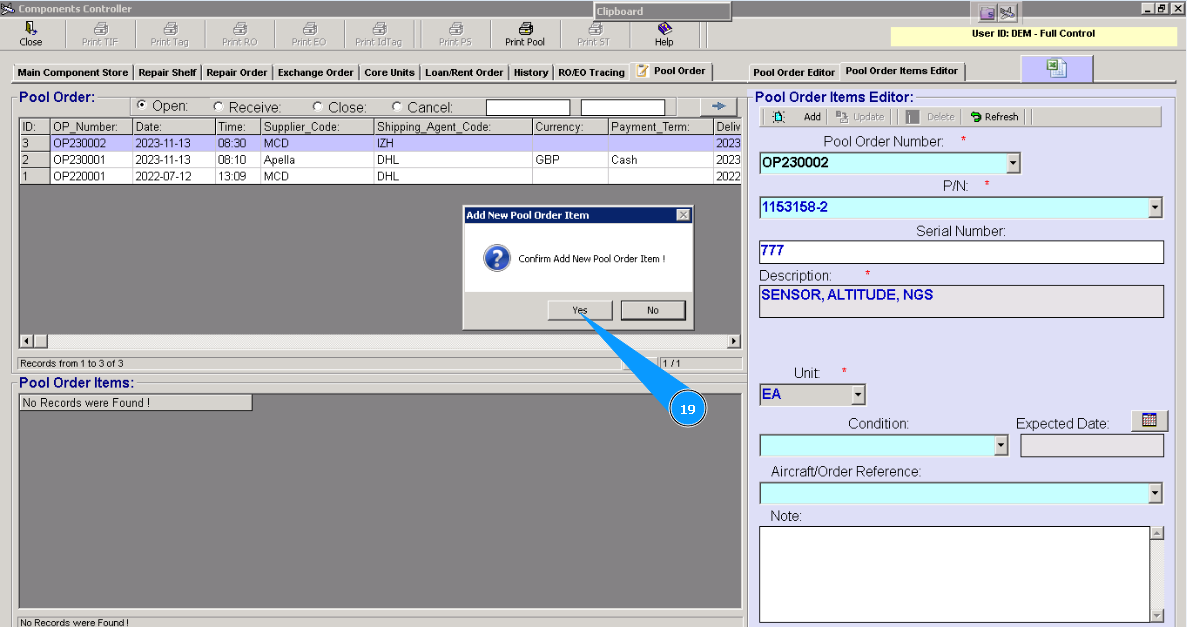This screenshot has height=627, width=1187.
Task: Click the Print Tag printer icon
Action: (170, 29)
